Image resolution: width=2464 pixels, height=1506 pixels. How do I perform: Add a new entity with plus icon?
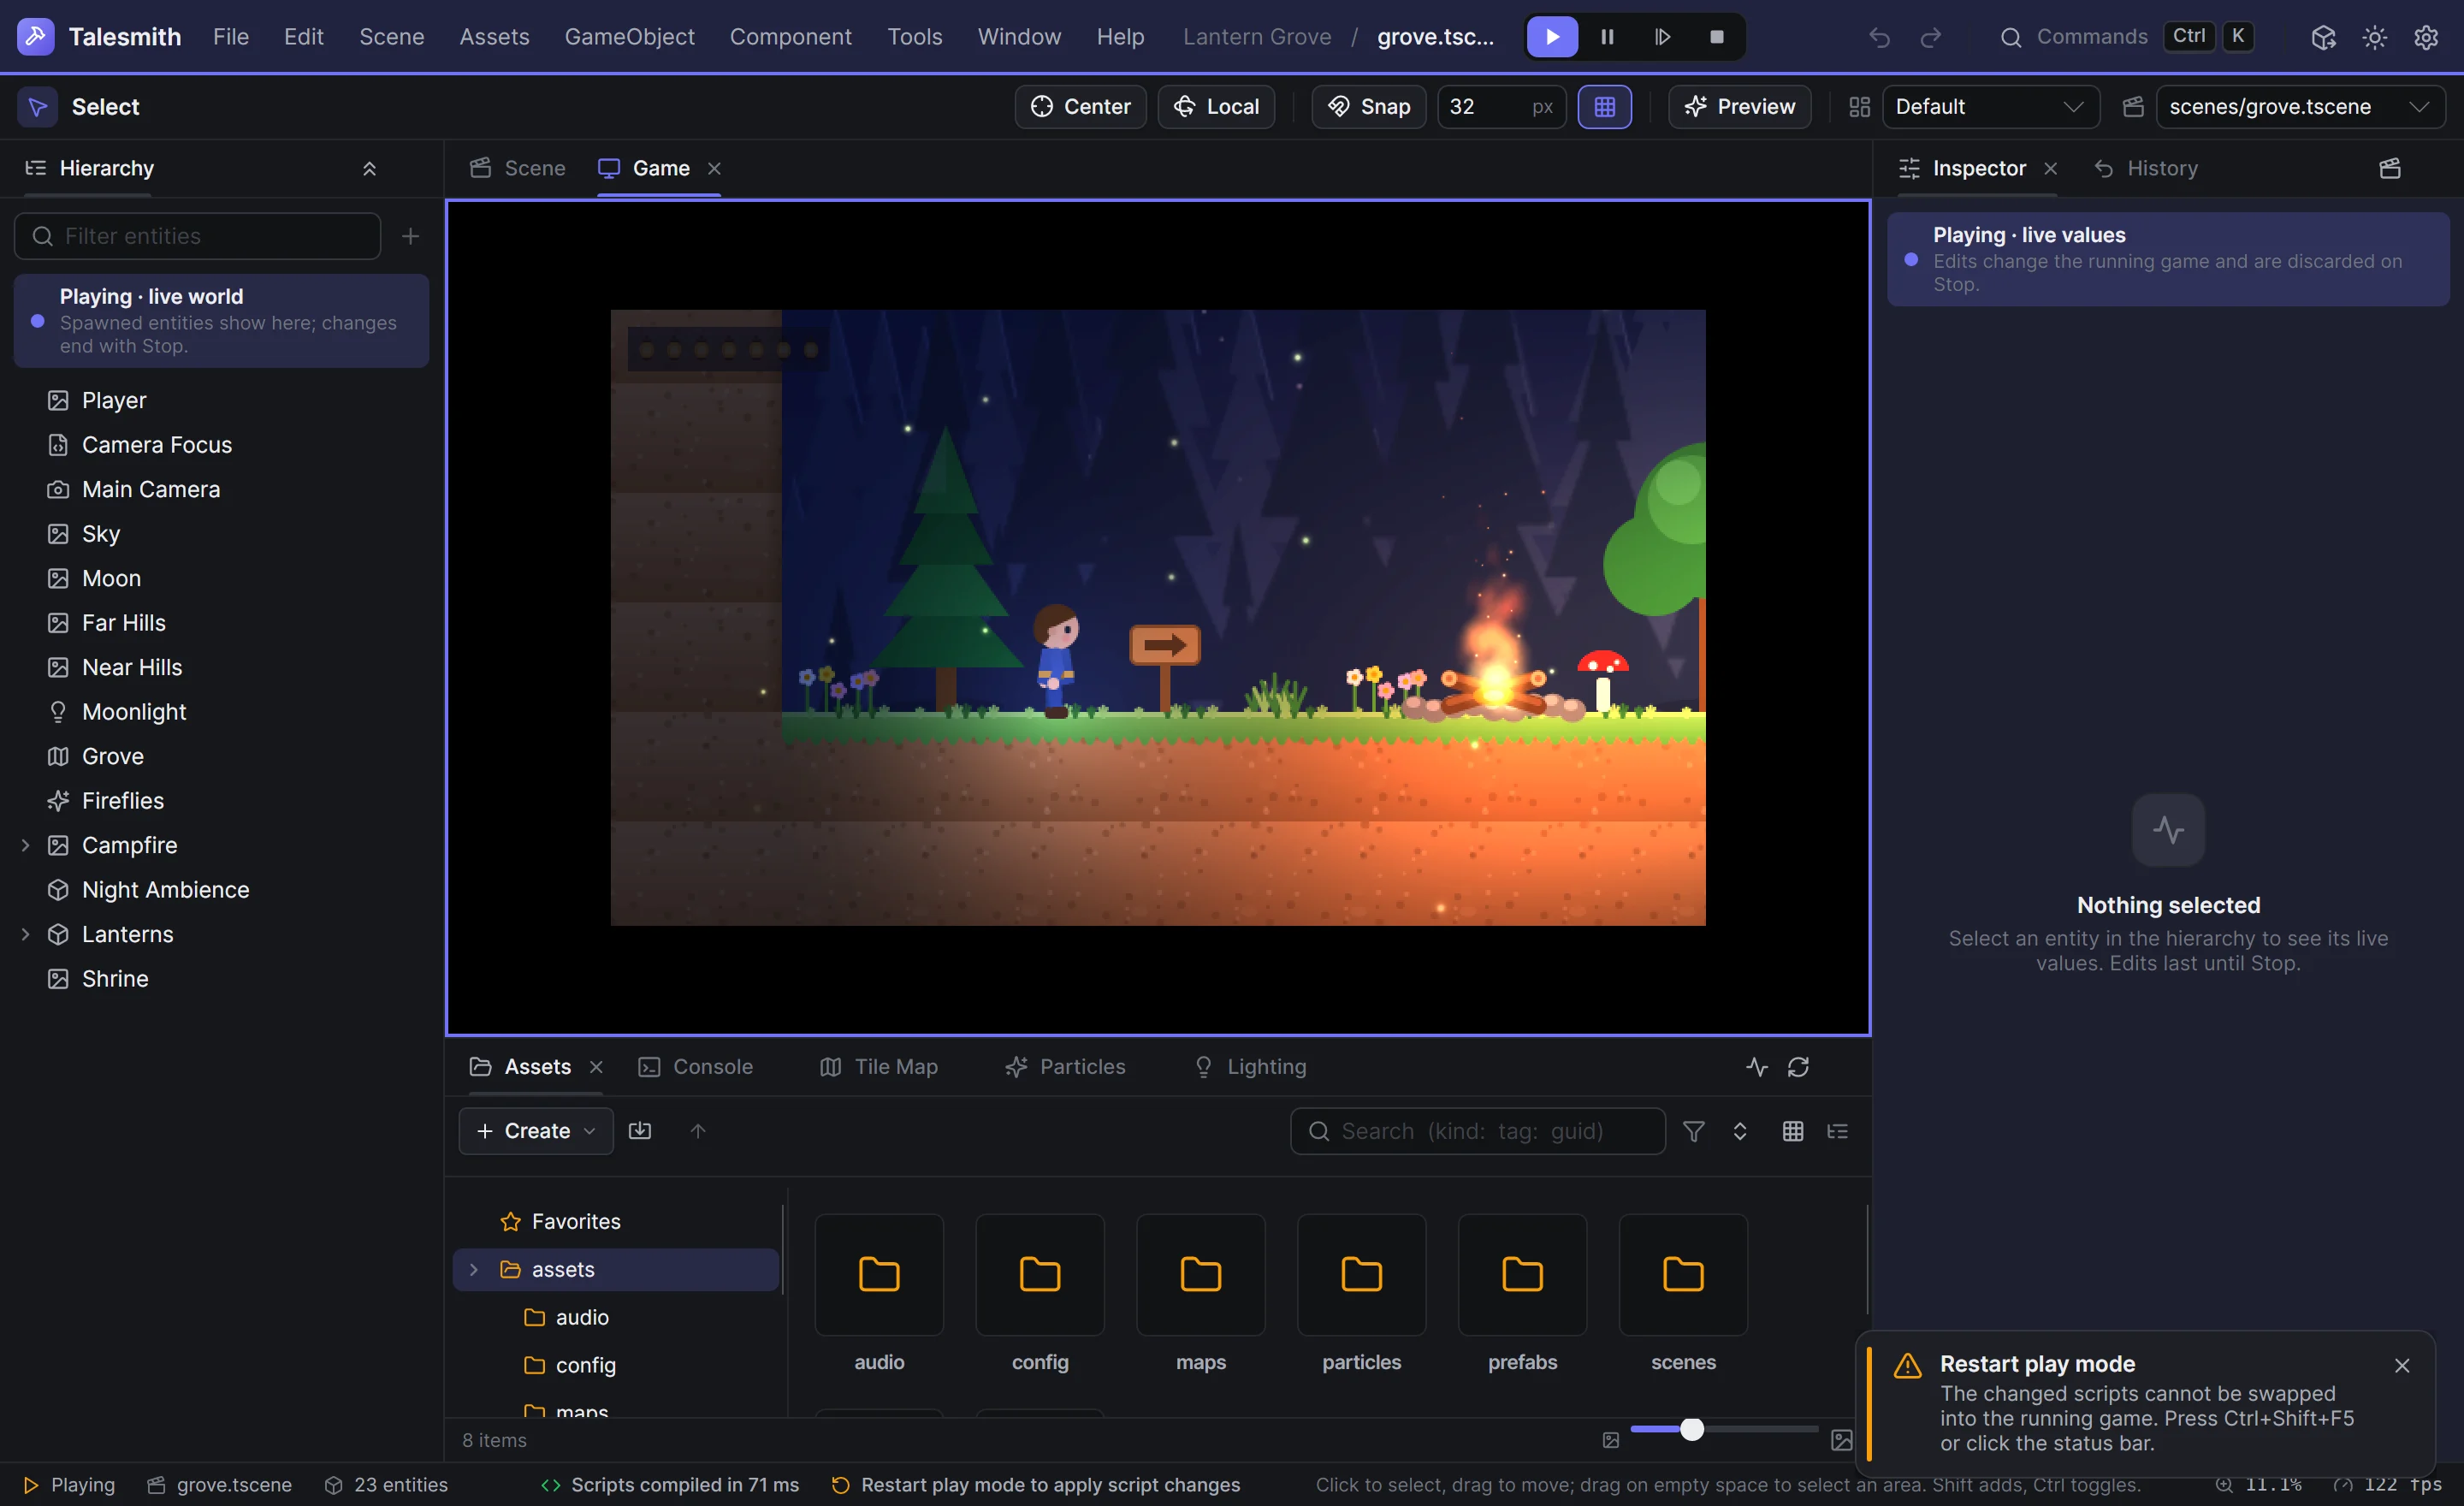(410, 236)
